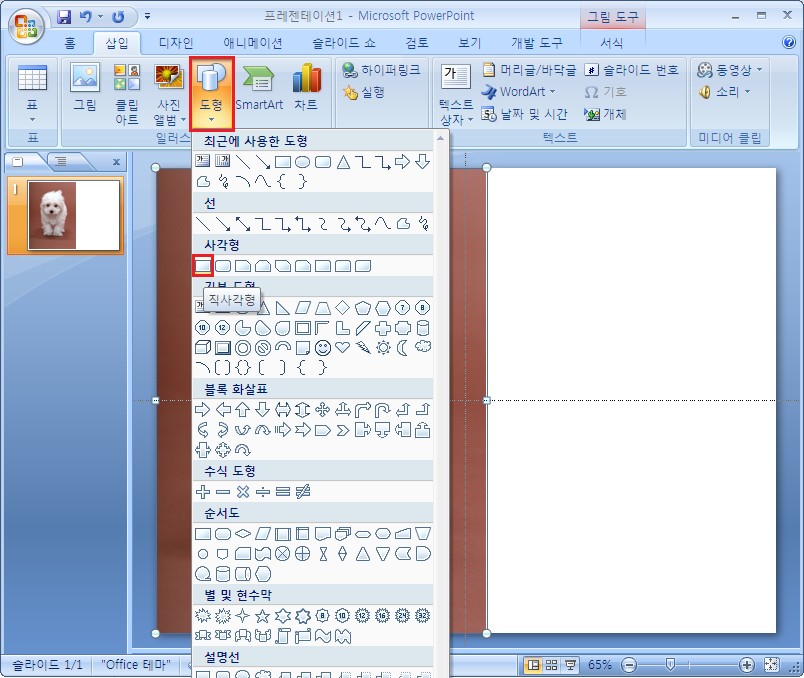Click the 실행 action button
The width and height of the screenshot is (804, 678).
pos(364,92)
